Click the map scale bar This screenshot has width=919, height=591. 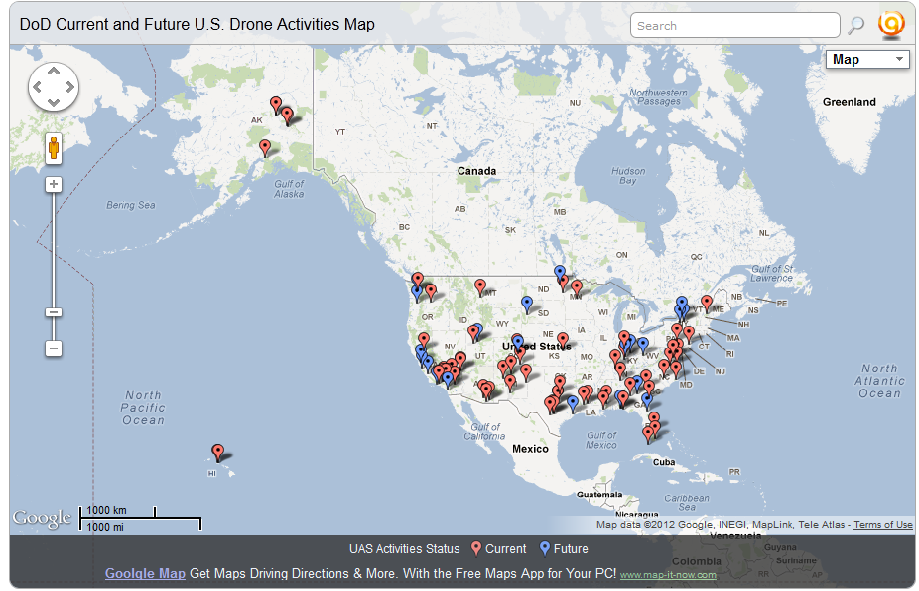(140, 518)
